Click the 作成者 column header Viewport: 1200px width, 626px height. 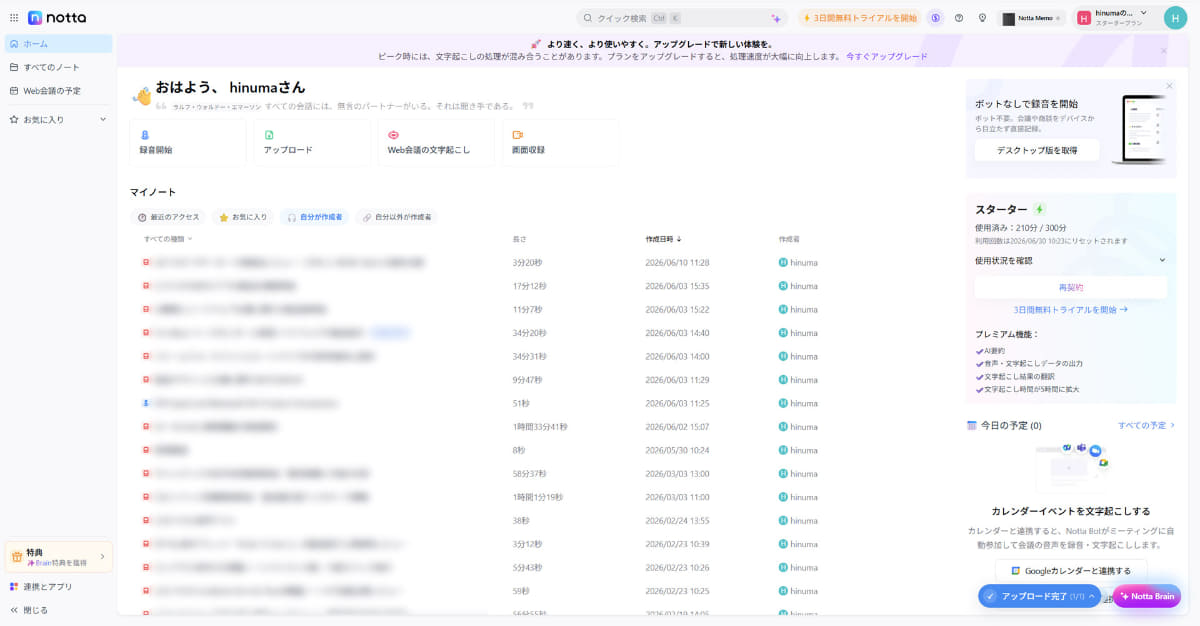pyautogui.click(x=789, y=239)
